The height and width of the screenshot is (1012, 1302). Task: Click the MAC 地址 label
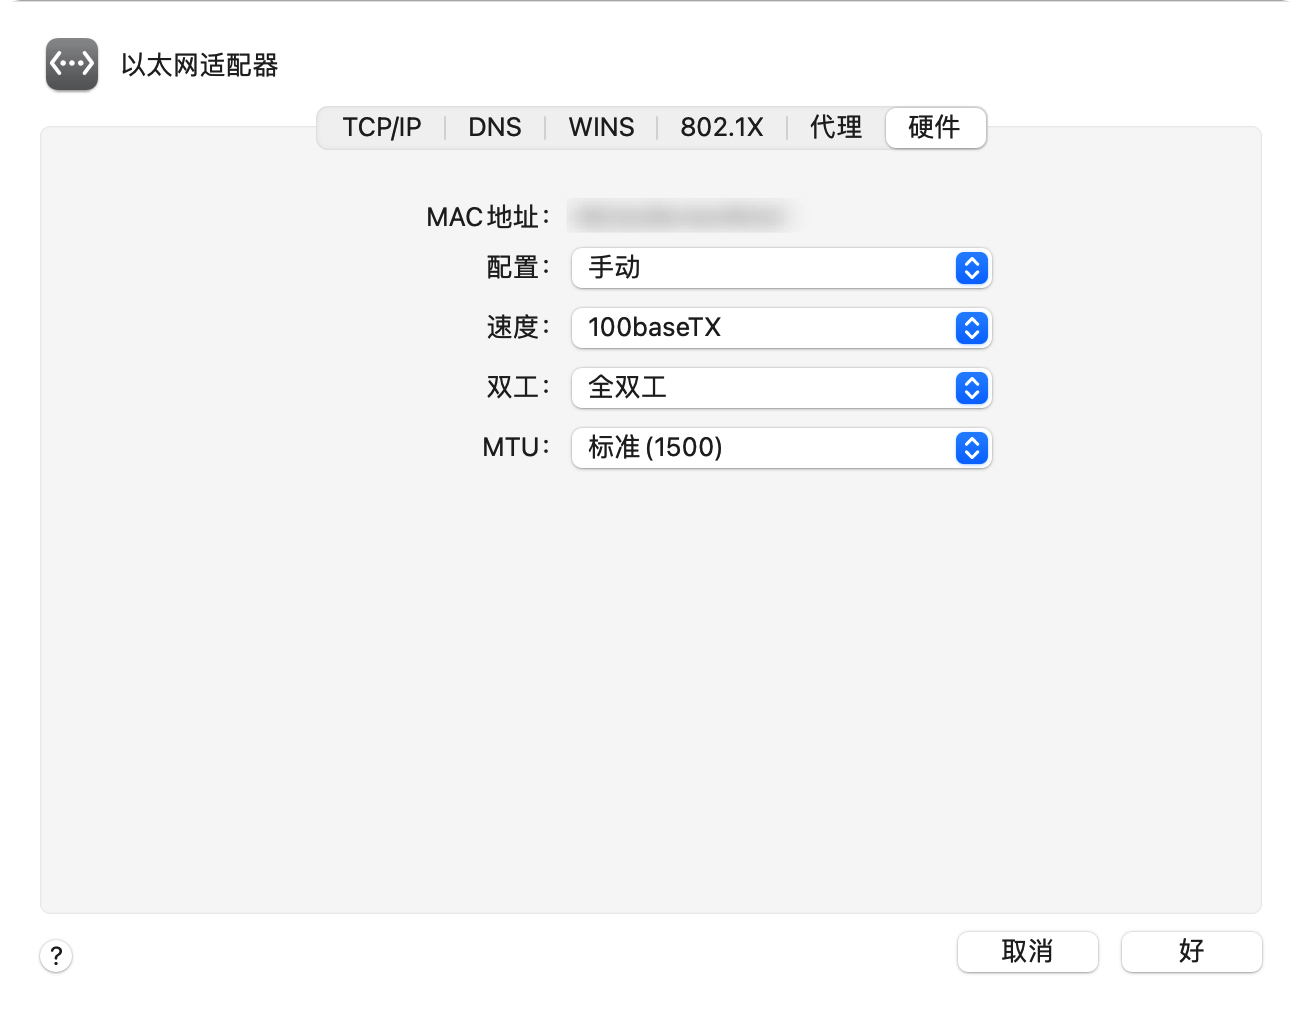point(488,217)
